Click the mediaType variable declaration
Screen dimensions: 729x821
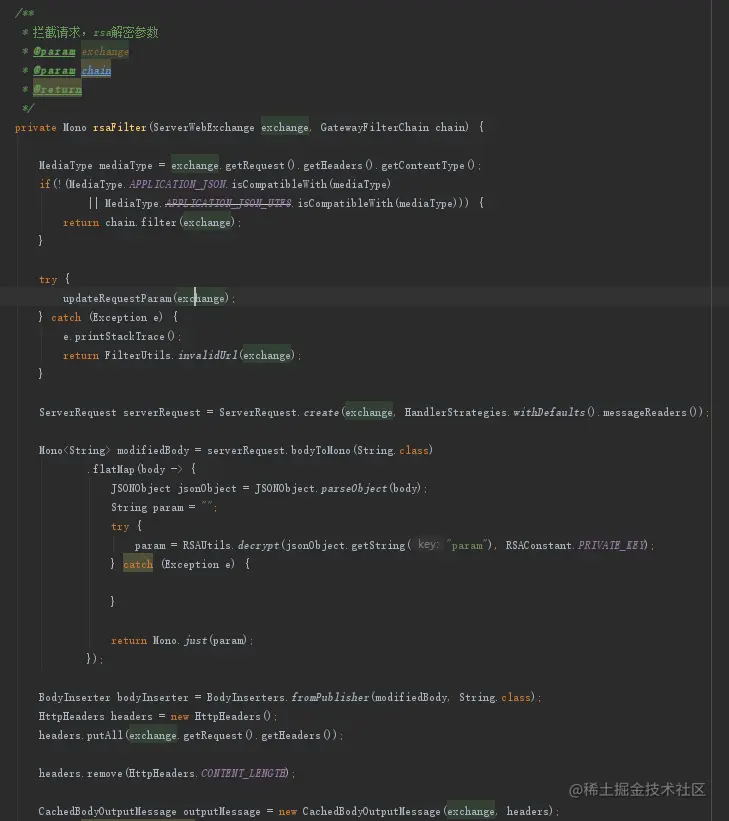pyautogui.click(x=126, y=165)
